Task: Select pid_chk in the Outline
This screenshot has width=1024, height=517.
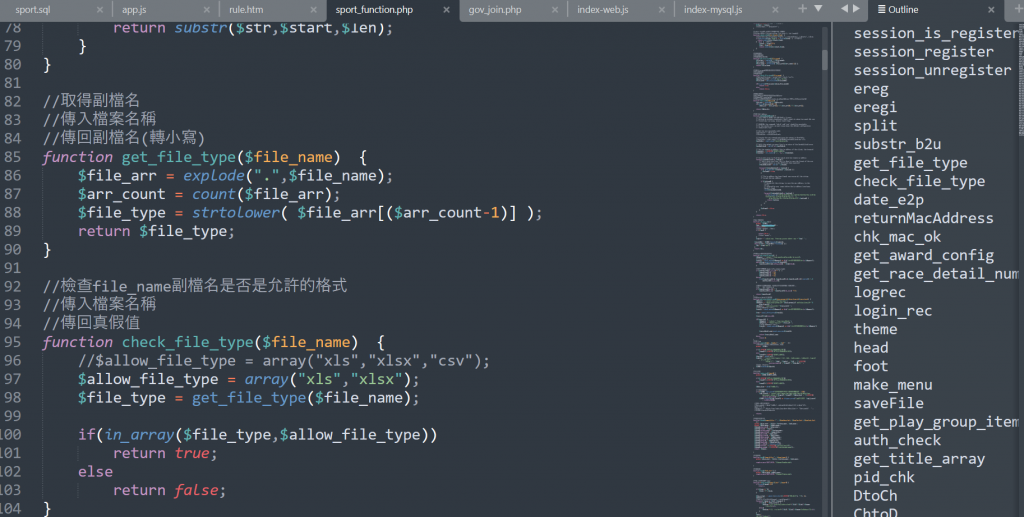Action: (x=884, y=477)
